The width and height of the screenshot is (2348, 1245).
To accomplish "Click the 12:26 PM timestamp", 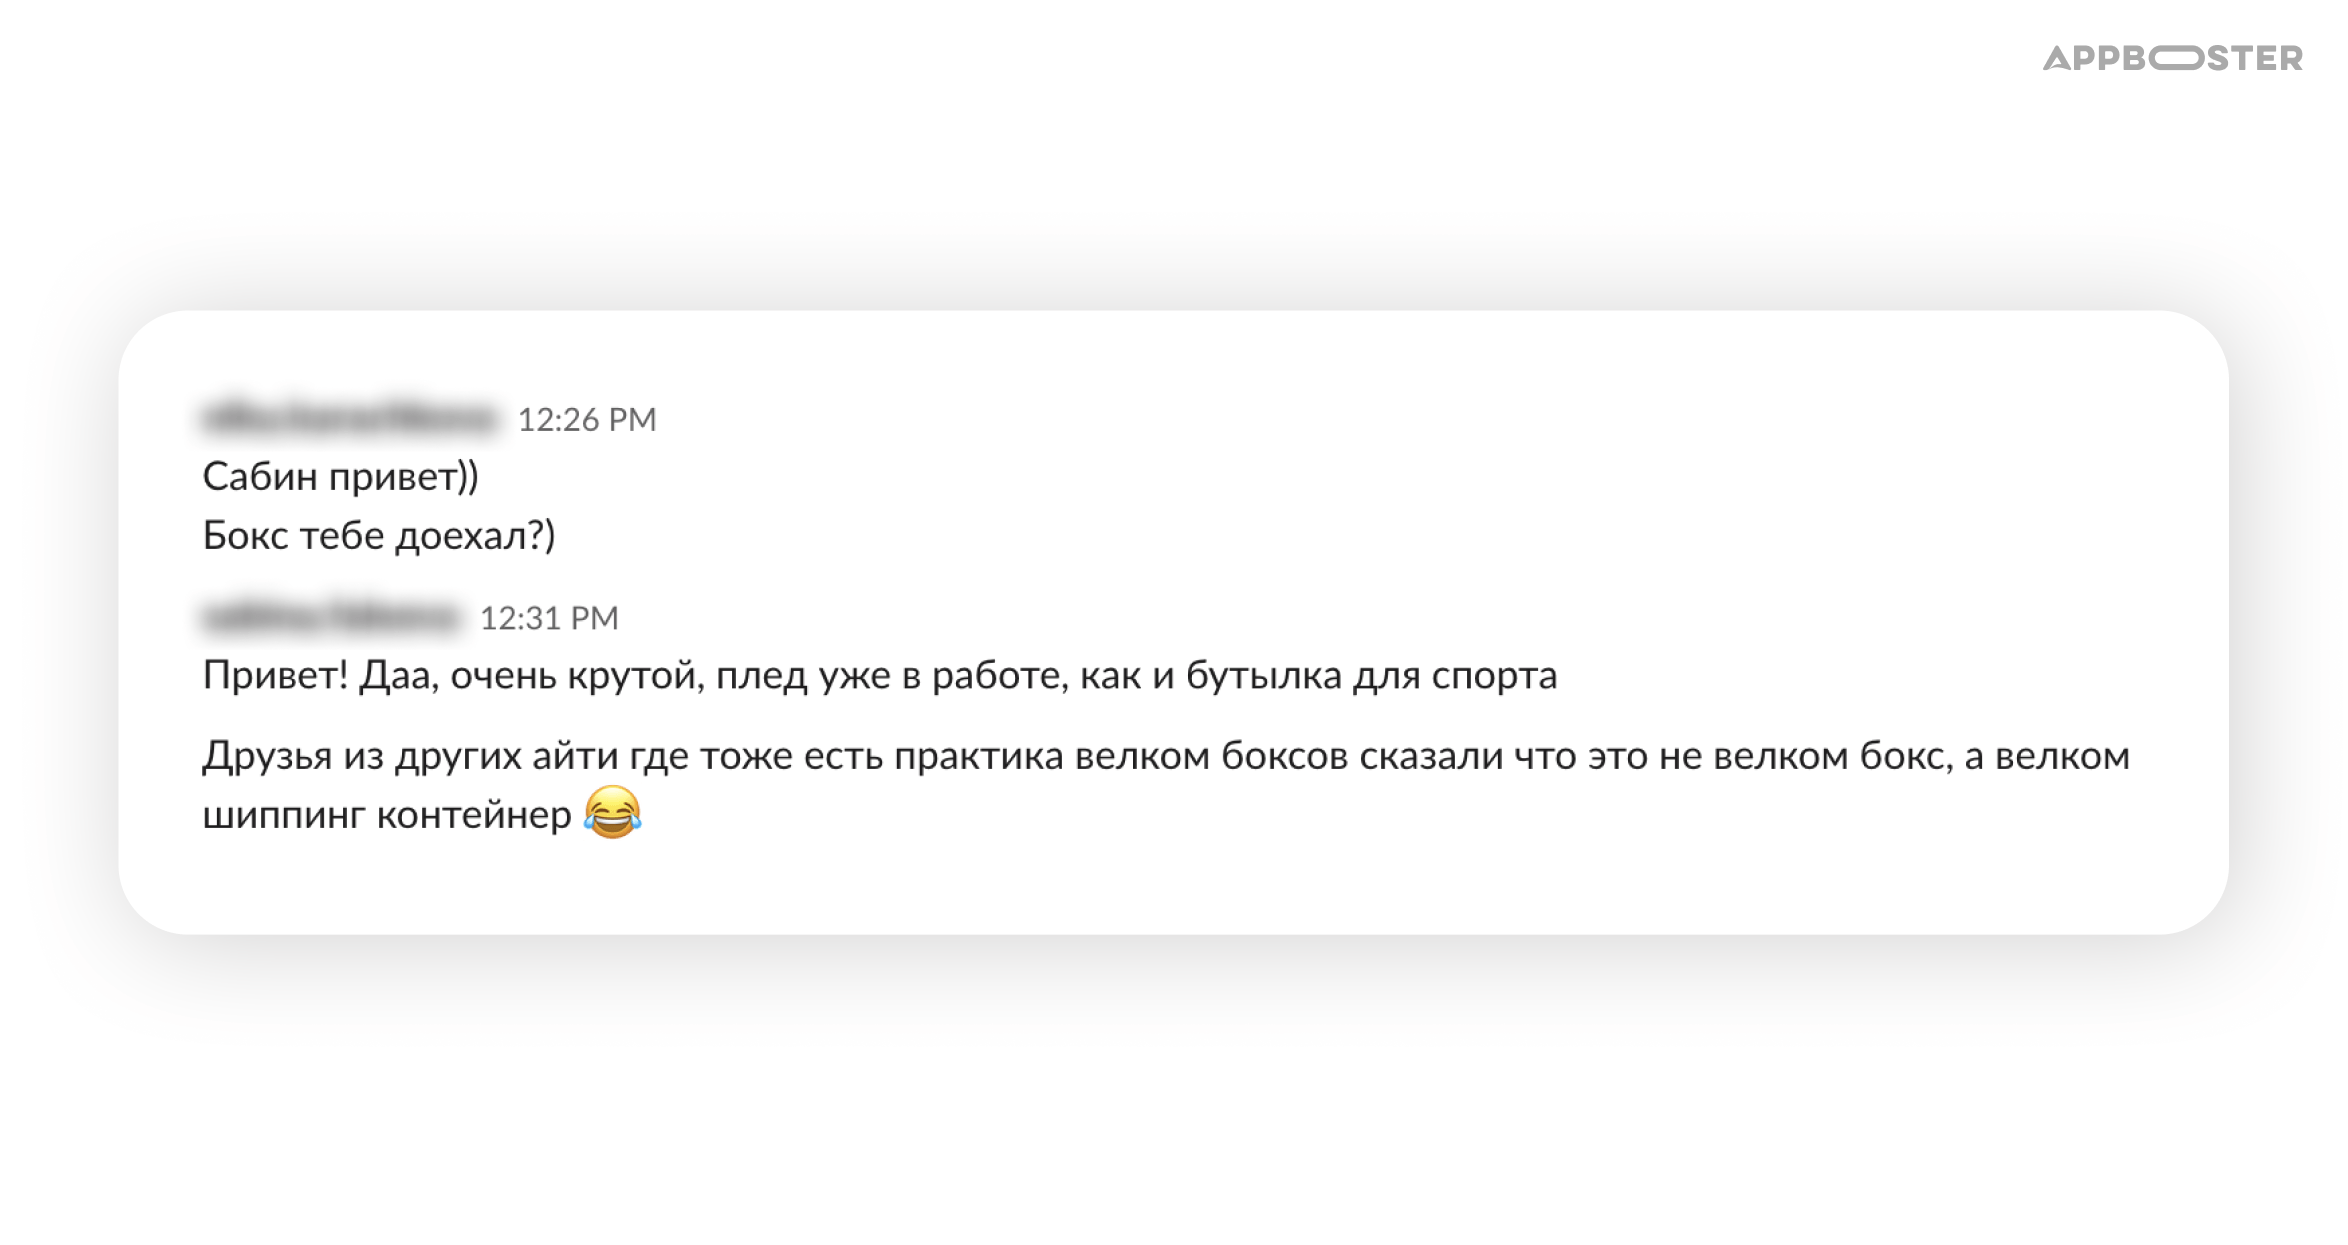I will 587,419.
